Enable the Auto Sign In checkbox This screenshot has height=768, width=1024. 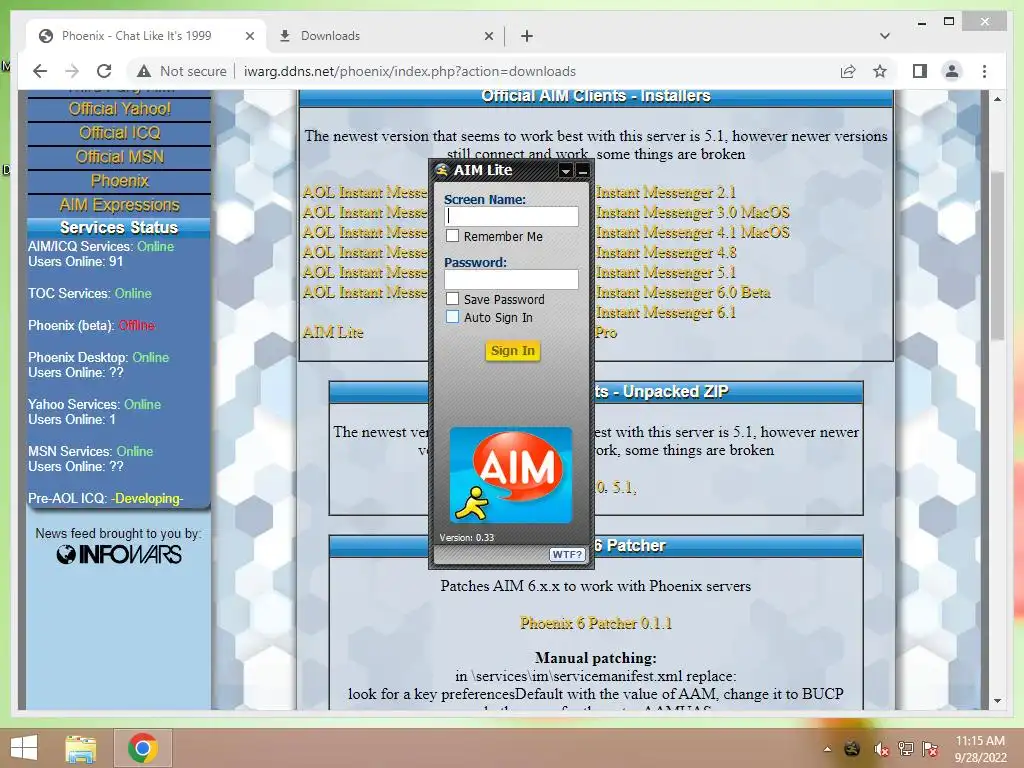[x=452, y=317]
